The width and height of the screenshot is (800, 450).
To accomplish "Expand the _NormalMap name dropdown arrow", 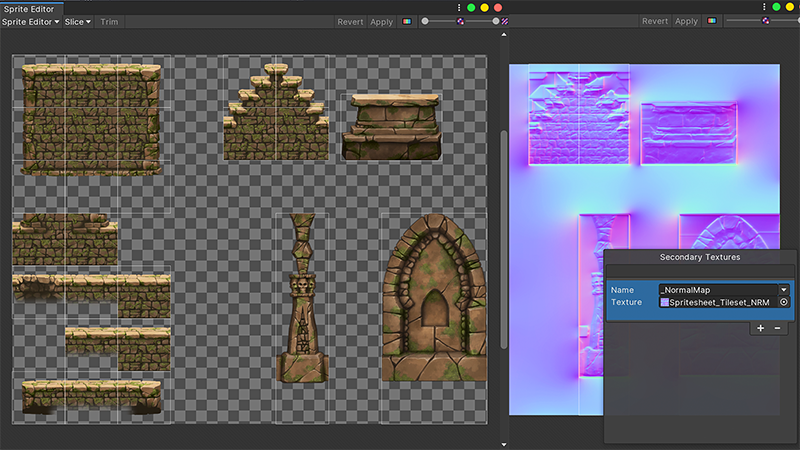I will pos(784,289).
